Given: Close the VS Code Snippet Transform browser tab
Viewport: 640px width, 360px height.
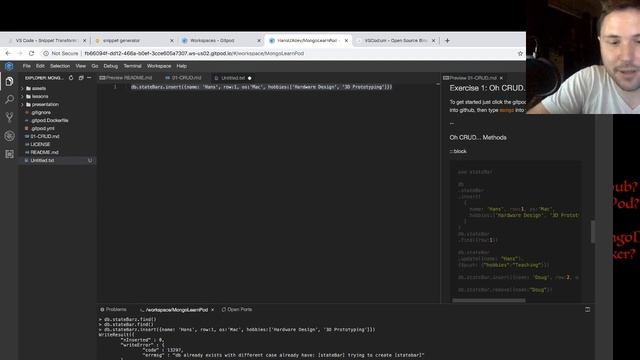Looking at the screenshot, I should (84, 40).
